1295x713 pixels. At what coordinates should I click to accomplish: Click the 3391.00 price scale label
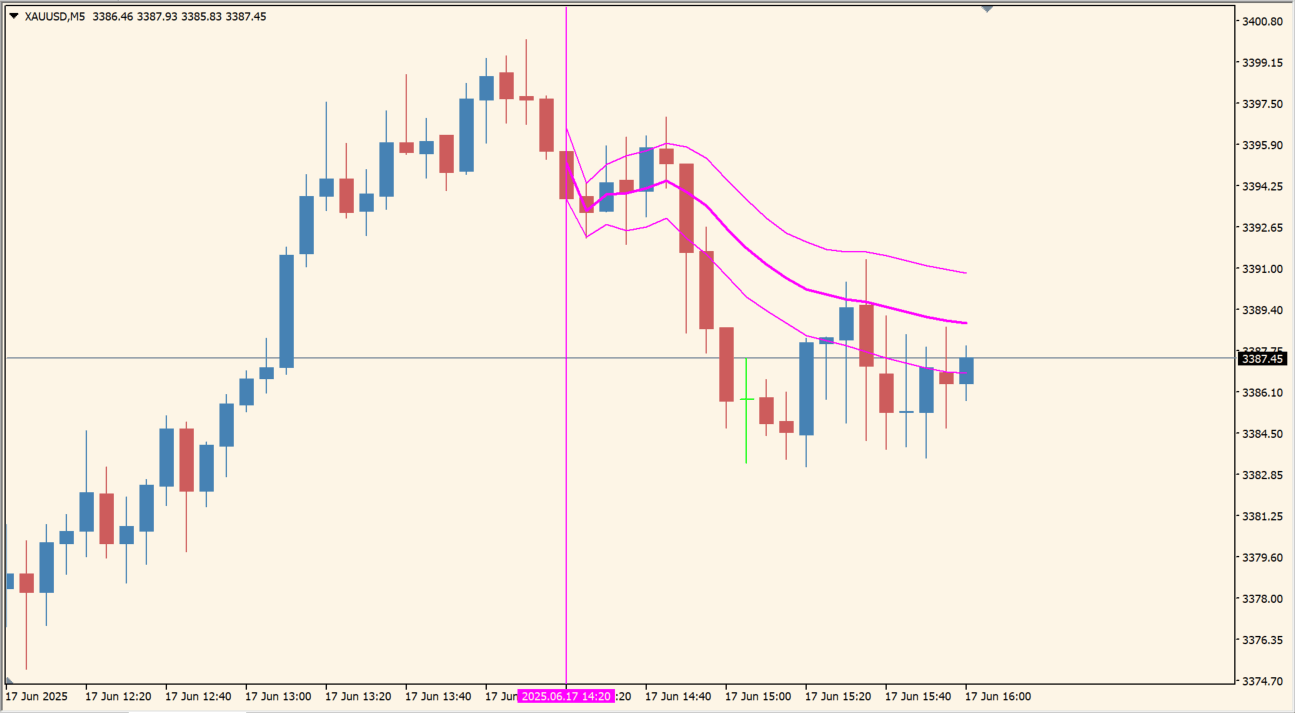pos(1261,269)
